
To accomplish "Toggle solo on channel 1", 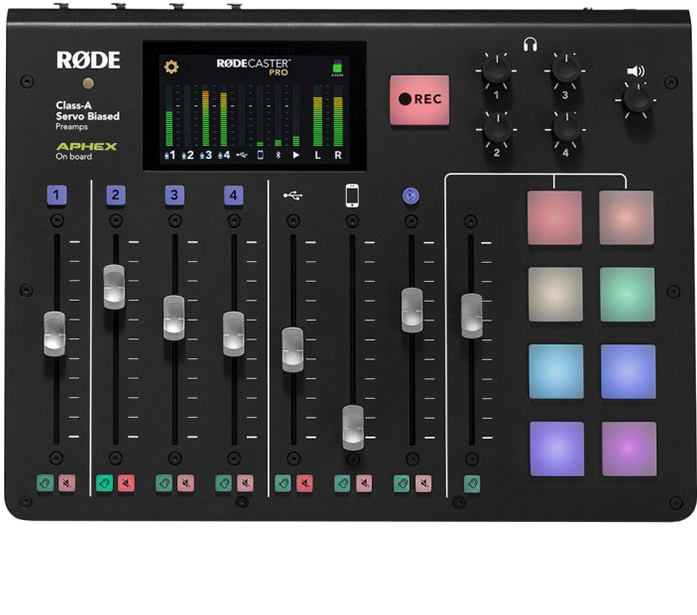I will pos(45,483).
